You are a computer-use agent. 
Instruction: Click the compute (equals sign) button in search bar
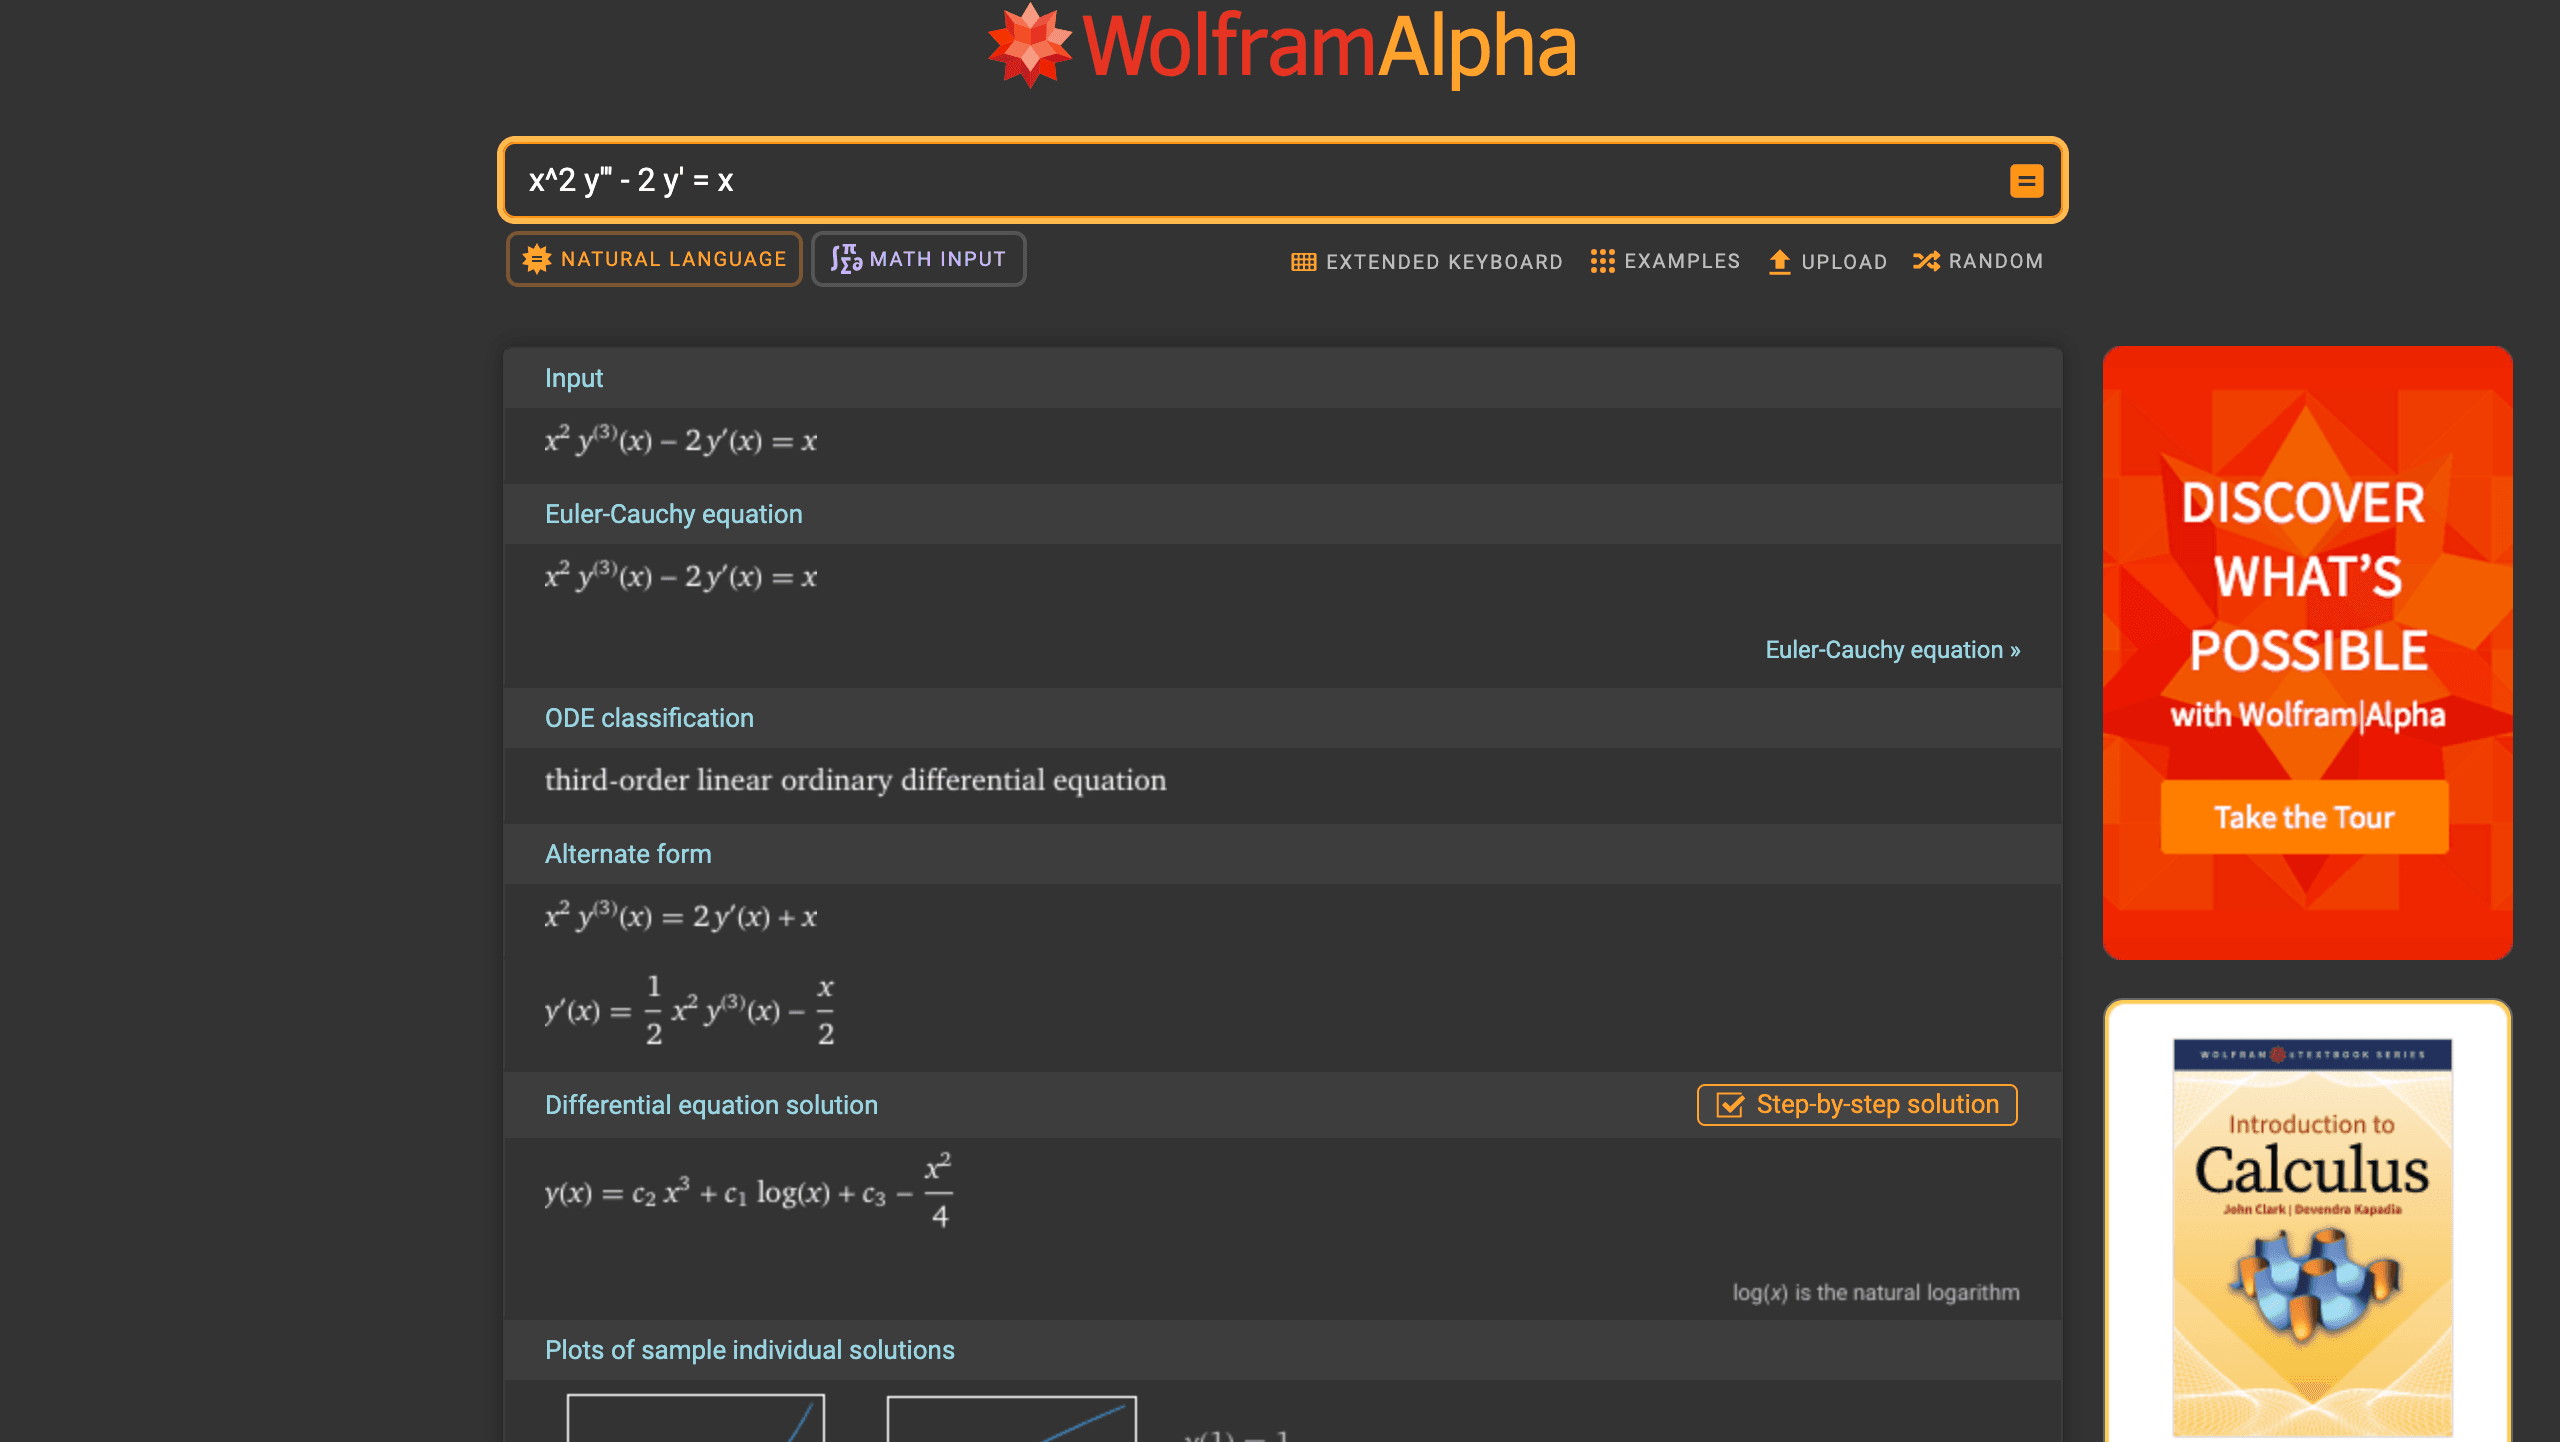click(x=2026, y=181)
